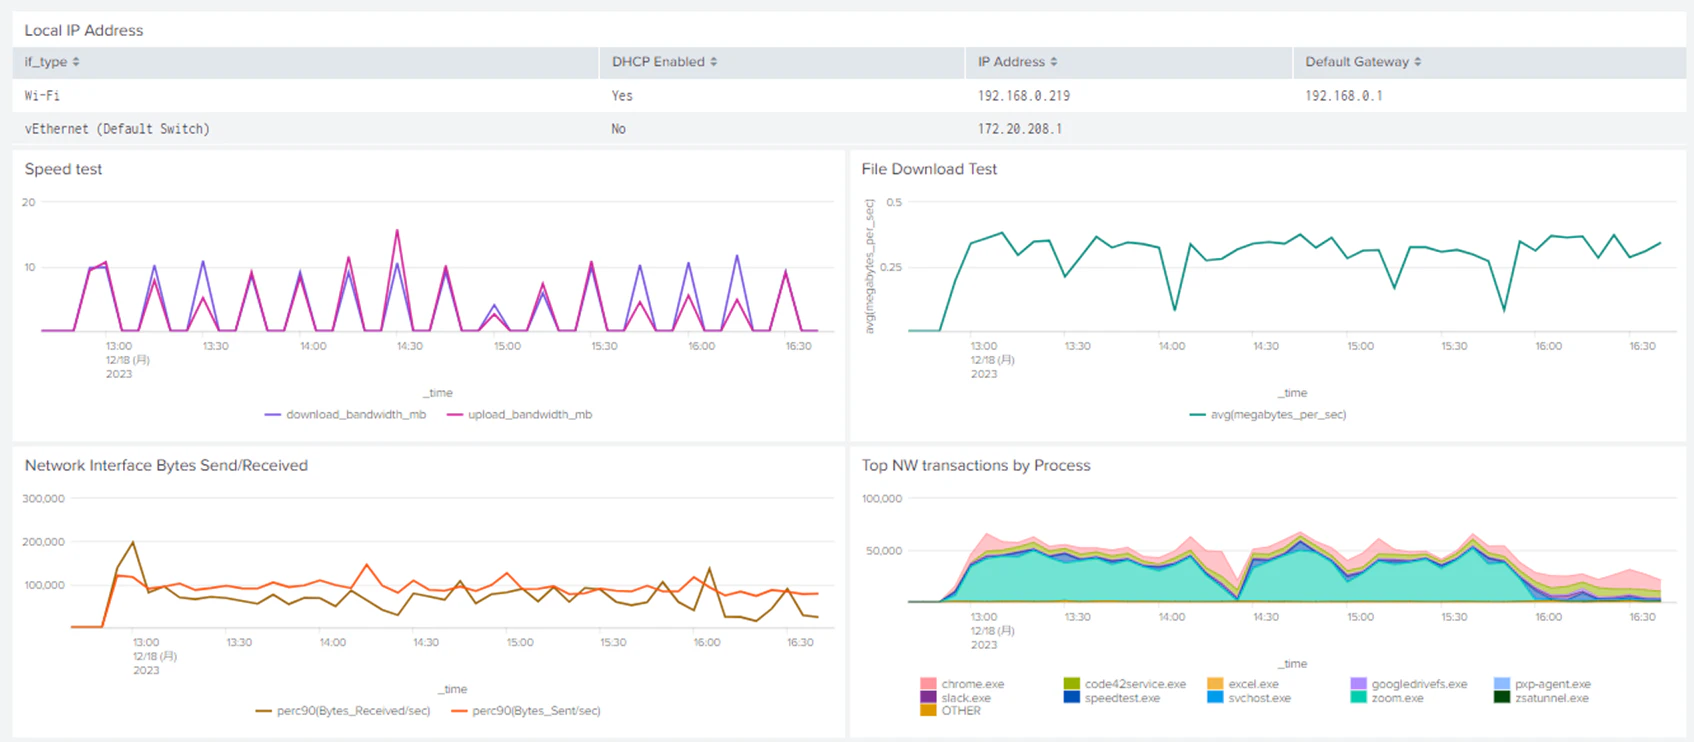
Task: Click the download_bandwidth_mb legend entry
Action: click(345, 414)
